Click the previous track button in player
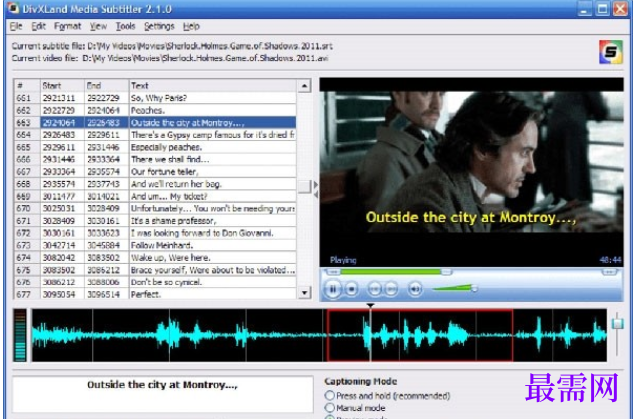637x419 pixels. [x=375, y=289]
